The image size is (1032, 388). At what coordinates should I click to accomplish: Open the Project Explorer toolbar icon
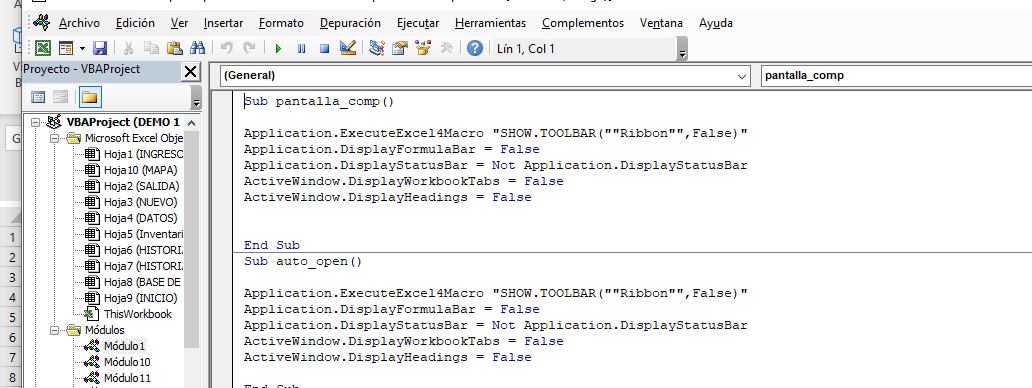[x=376, y=48]
